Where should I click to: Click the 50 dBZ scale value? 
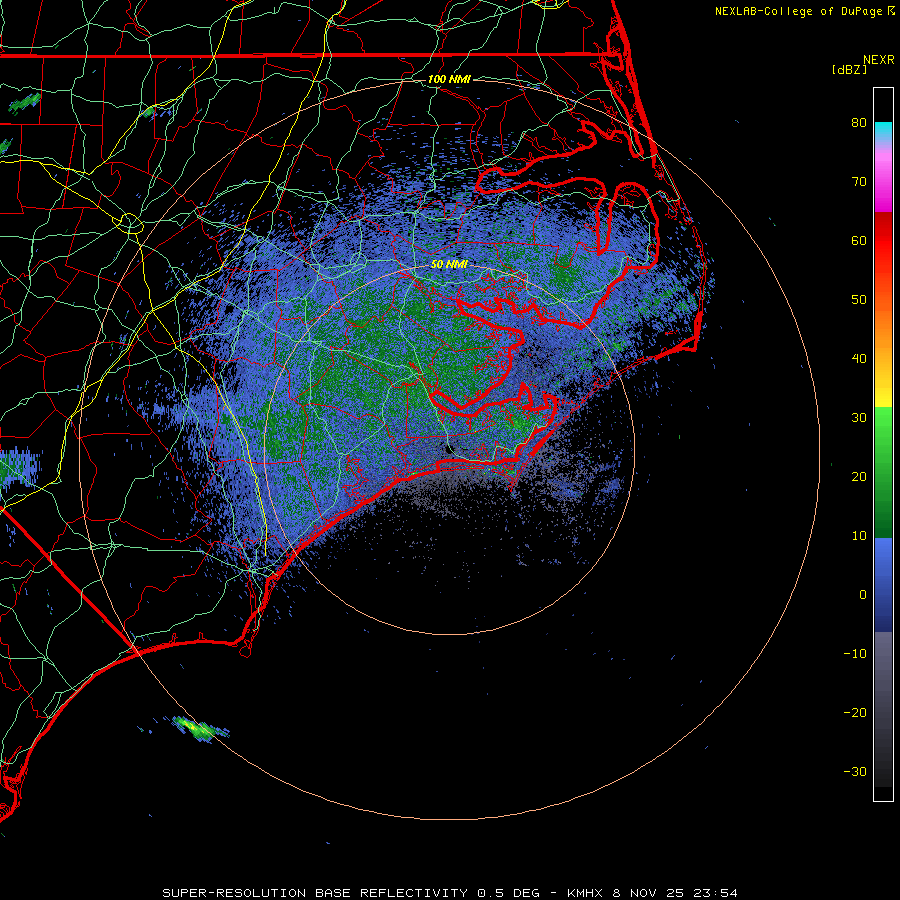[859, 300]
